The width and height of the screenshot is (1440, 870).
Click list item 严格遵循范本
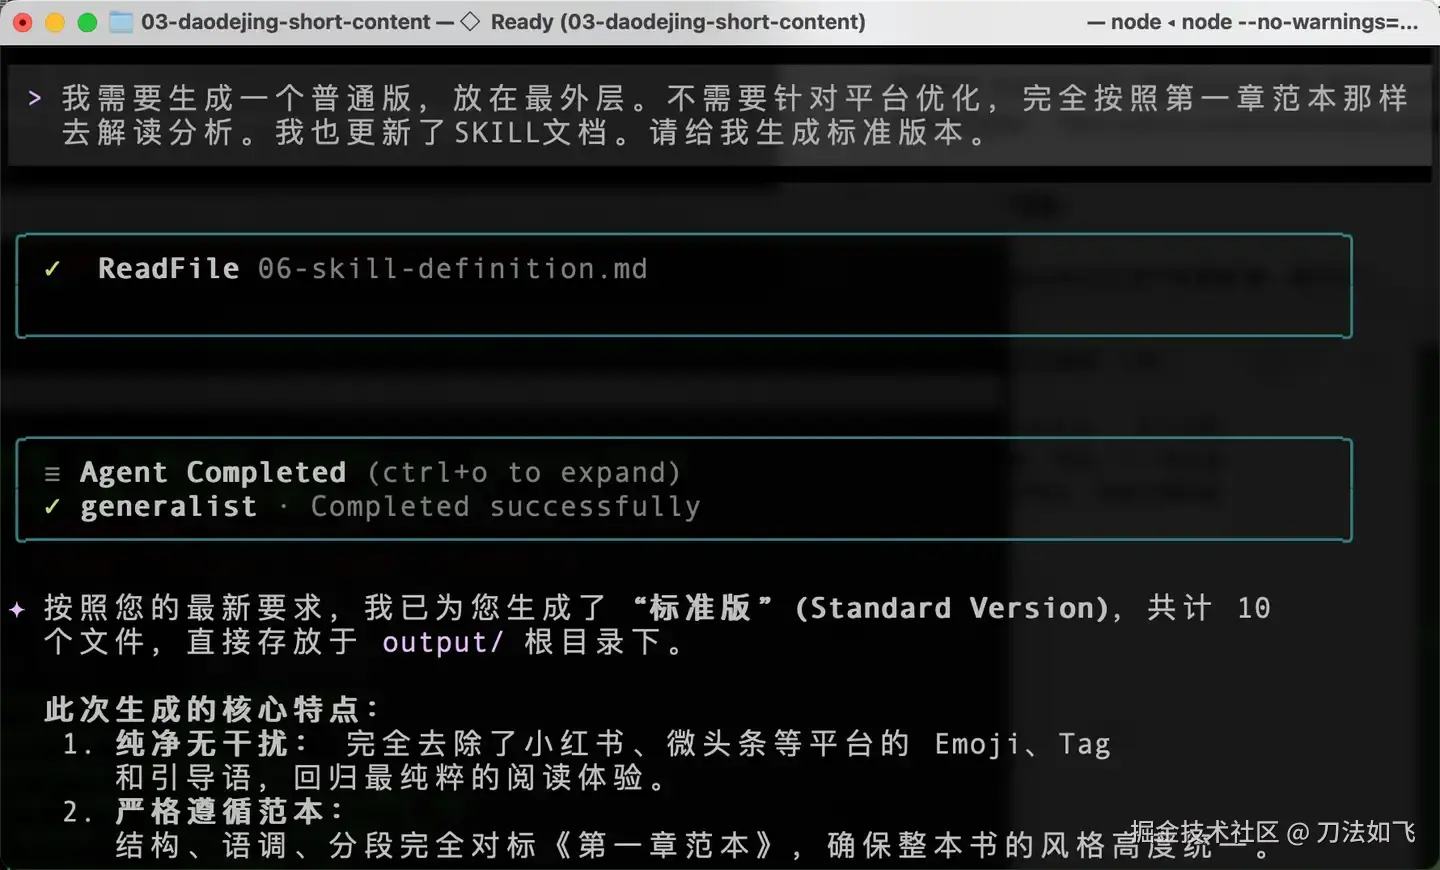(230, 811)
